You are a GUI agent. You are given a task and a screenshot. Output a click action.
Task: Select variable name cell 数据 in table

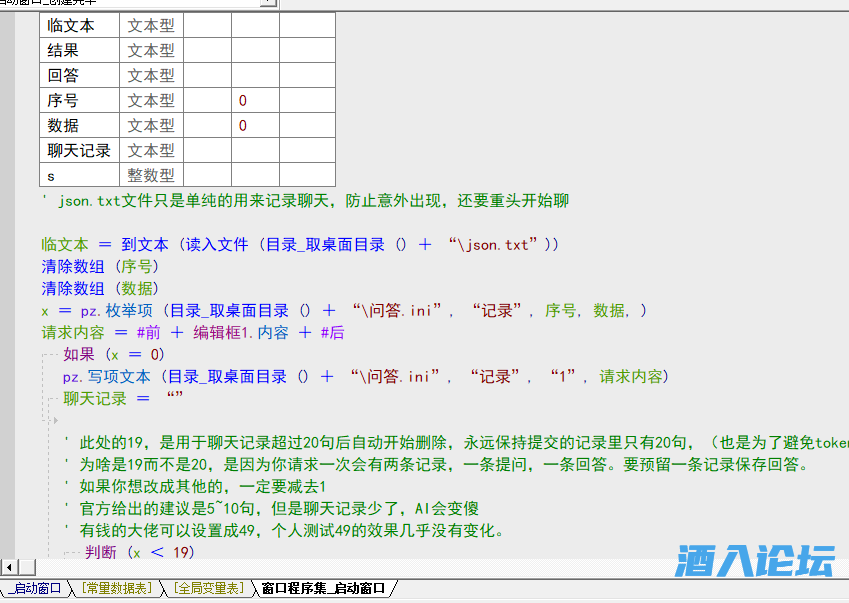point(80,125)
